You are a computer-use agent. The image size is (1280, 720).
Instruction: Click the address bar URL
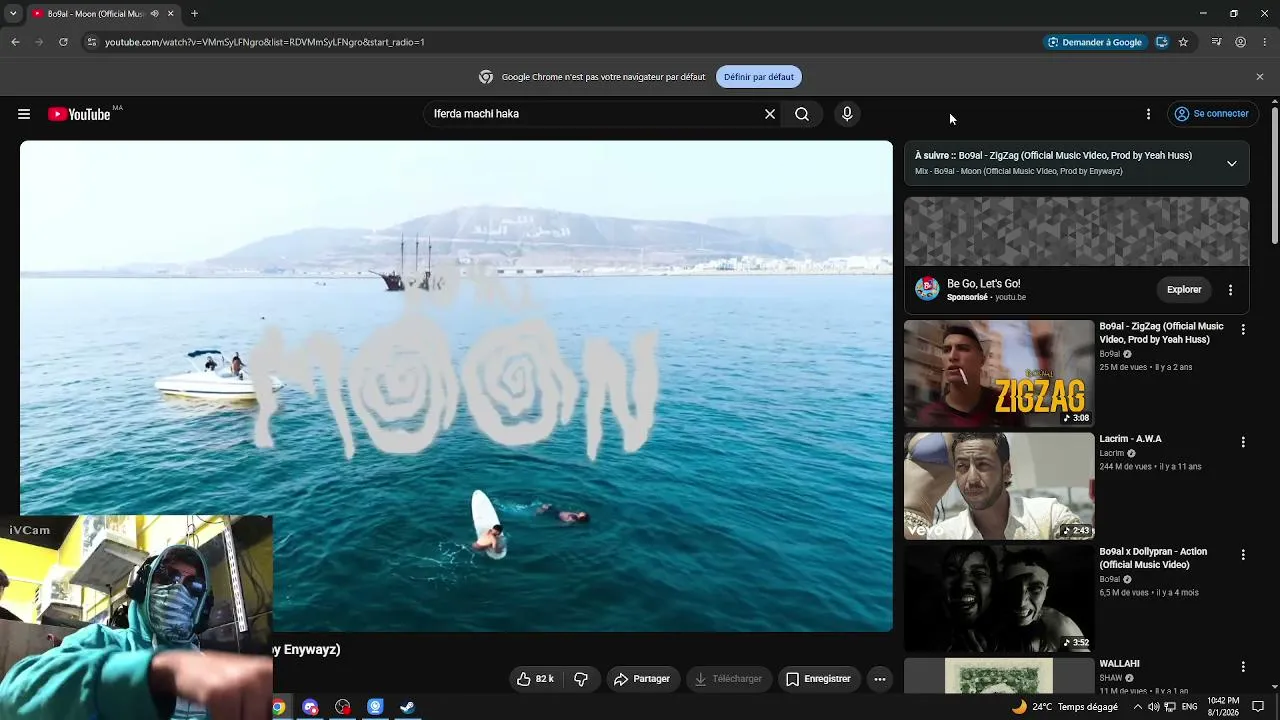point(265,42)
